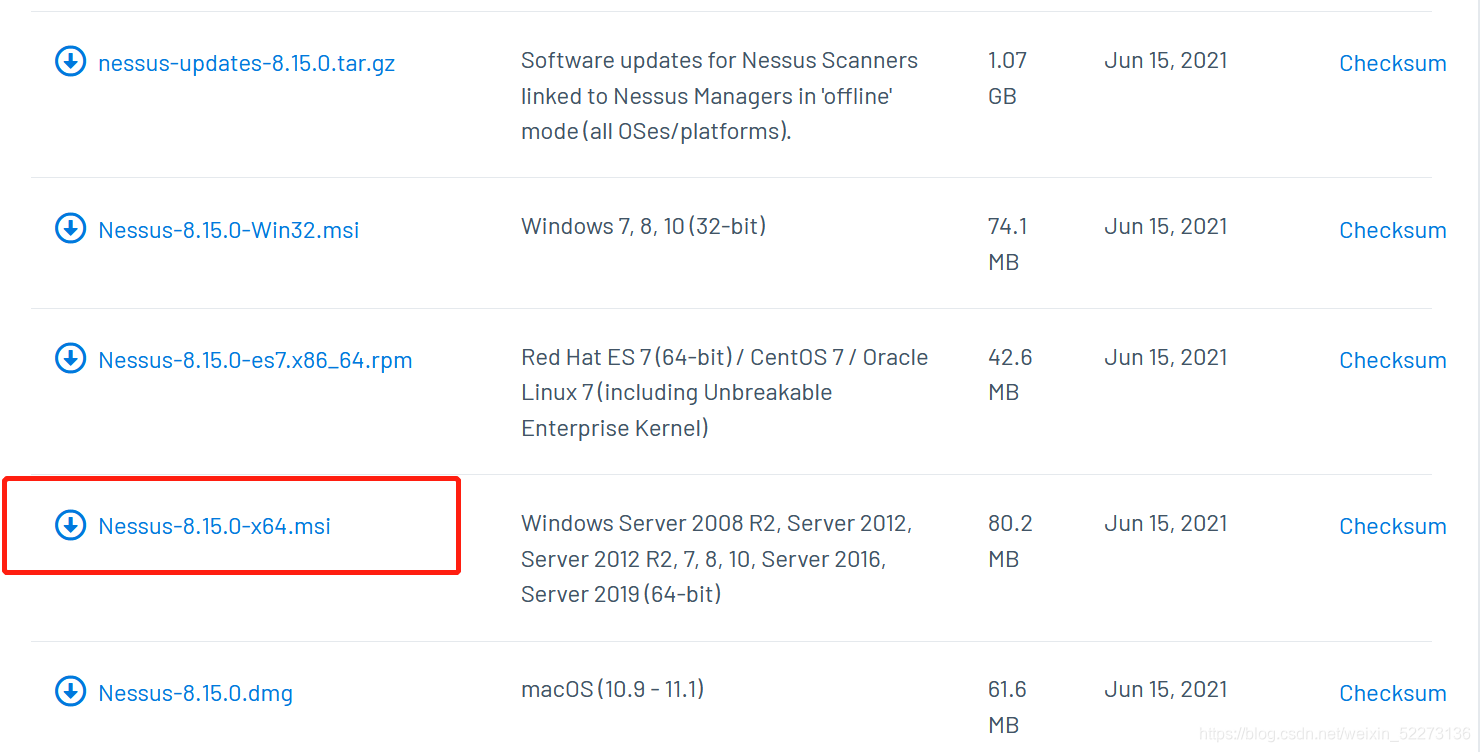Download nessus-updates-8.15.0.tar.gz file link
1480x752 pixels.
pos(246,63)
